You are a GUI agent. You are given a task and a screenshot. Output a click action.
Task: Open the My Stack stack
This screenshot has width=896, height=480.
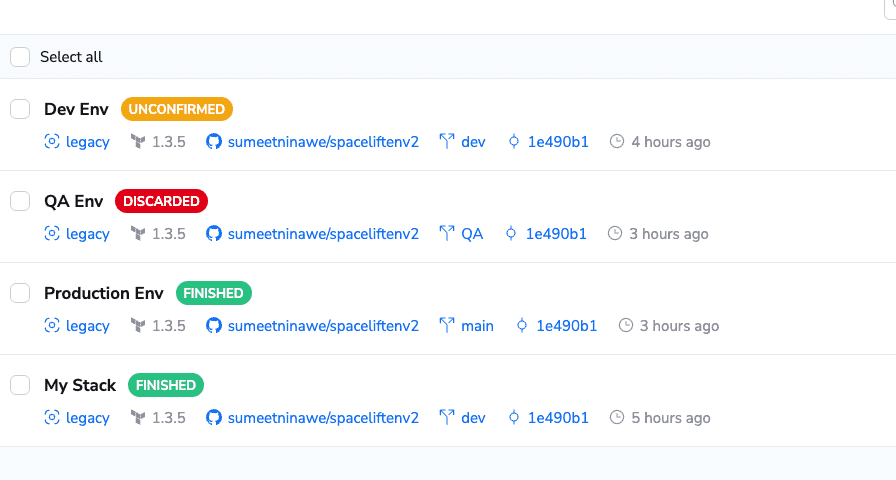[x=80, y=385]
